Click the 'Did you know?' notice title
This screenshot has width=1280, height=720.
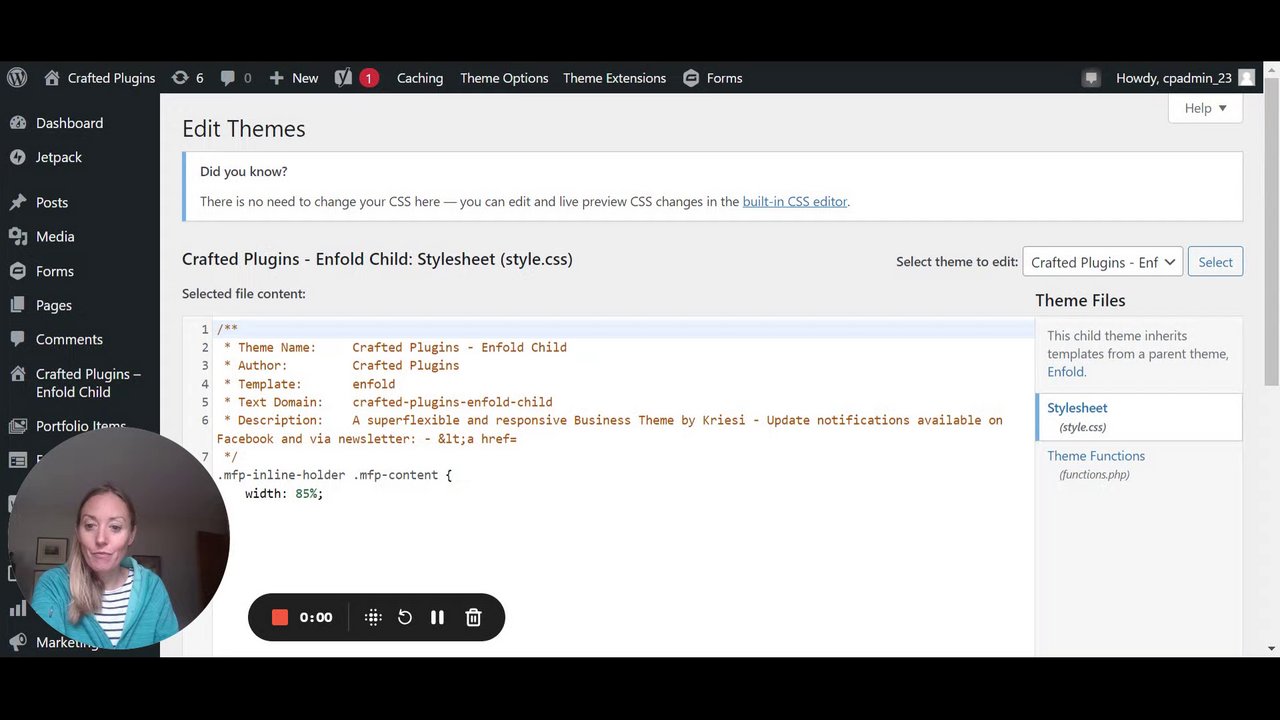point(244,171)
